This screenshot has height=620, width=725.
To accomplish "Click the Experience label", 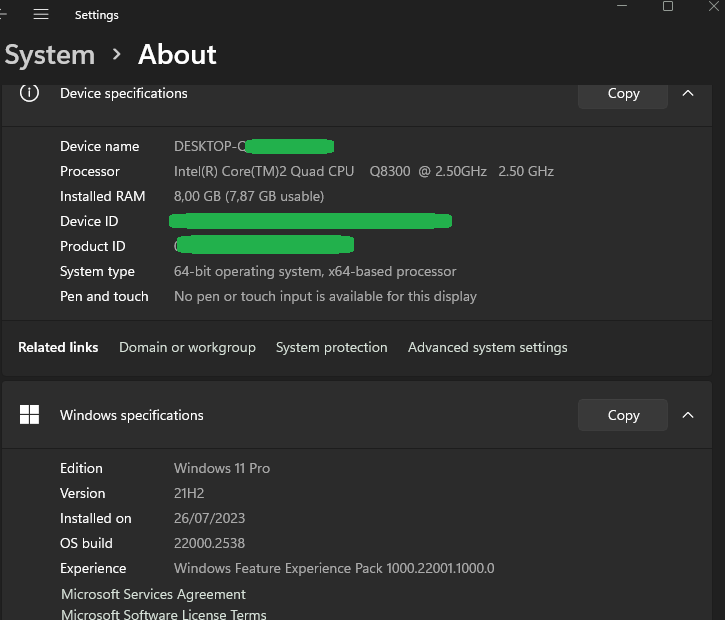I will [93, 568].
